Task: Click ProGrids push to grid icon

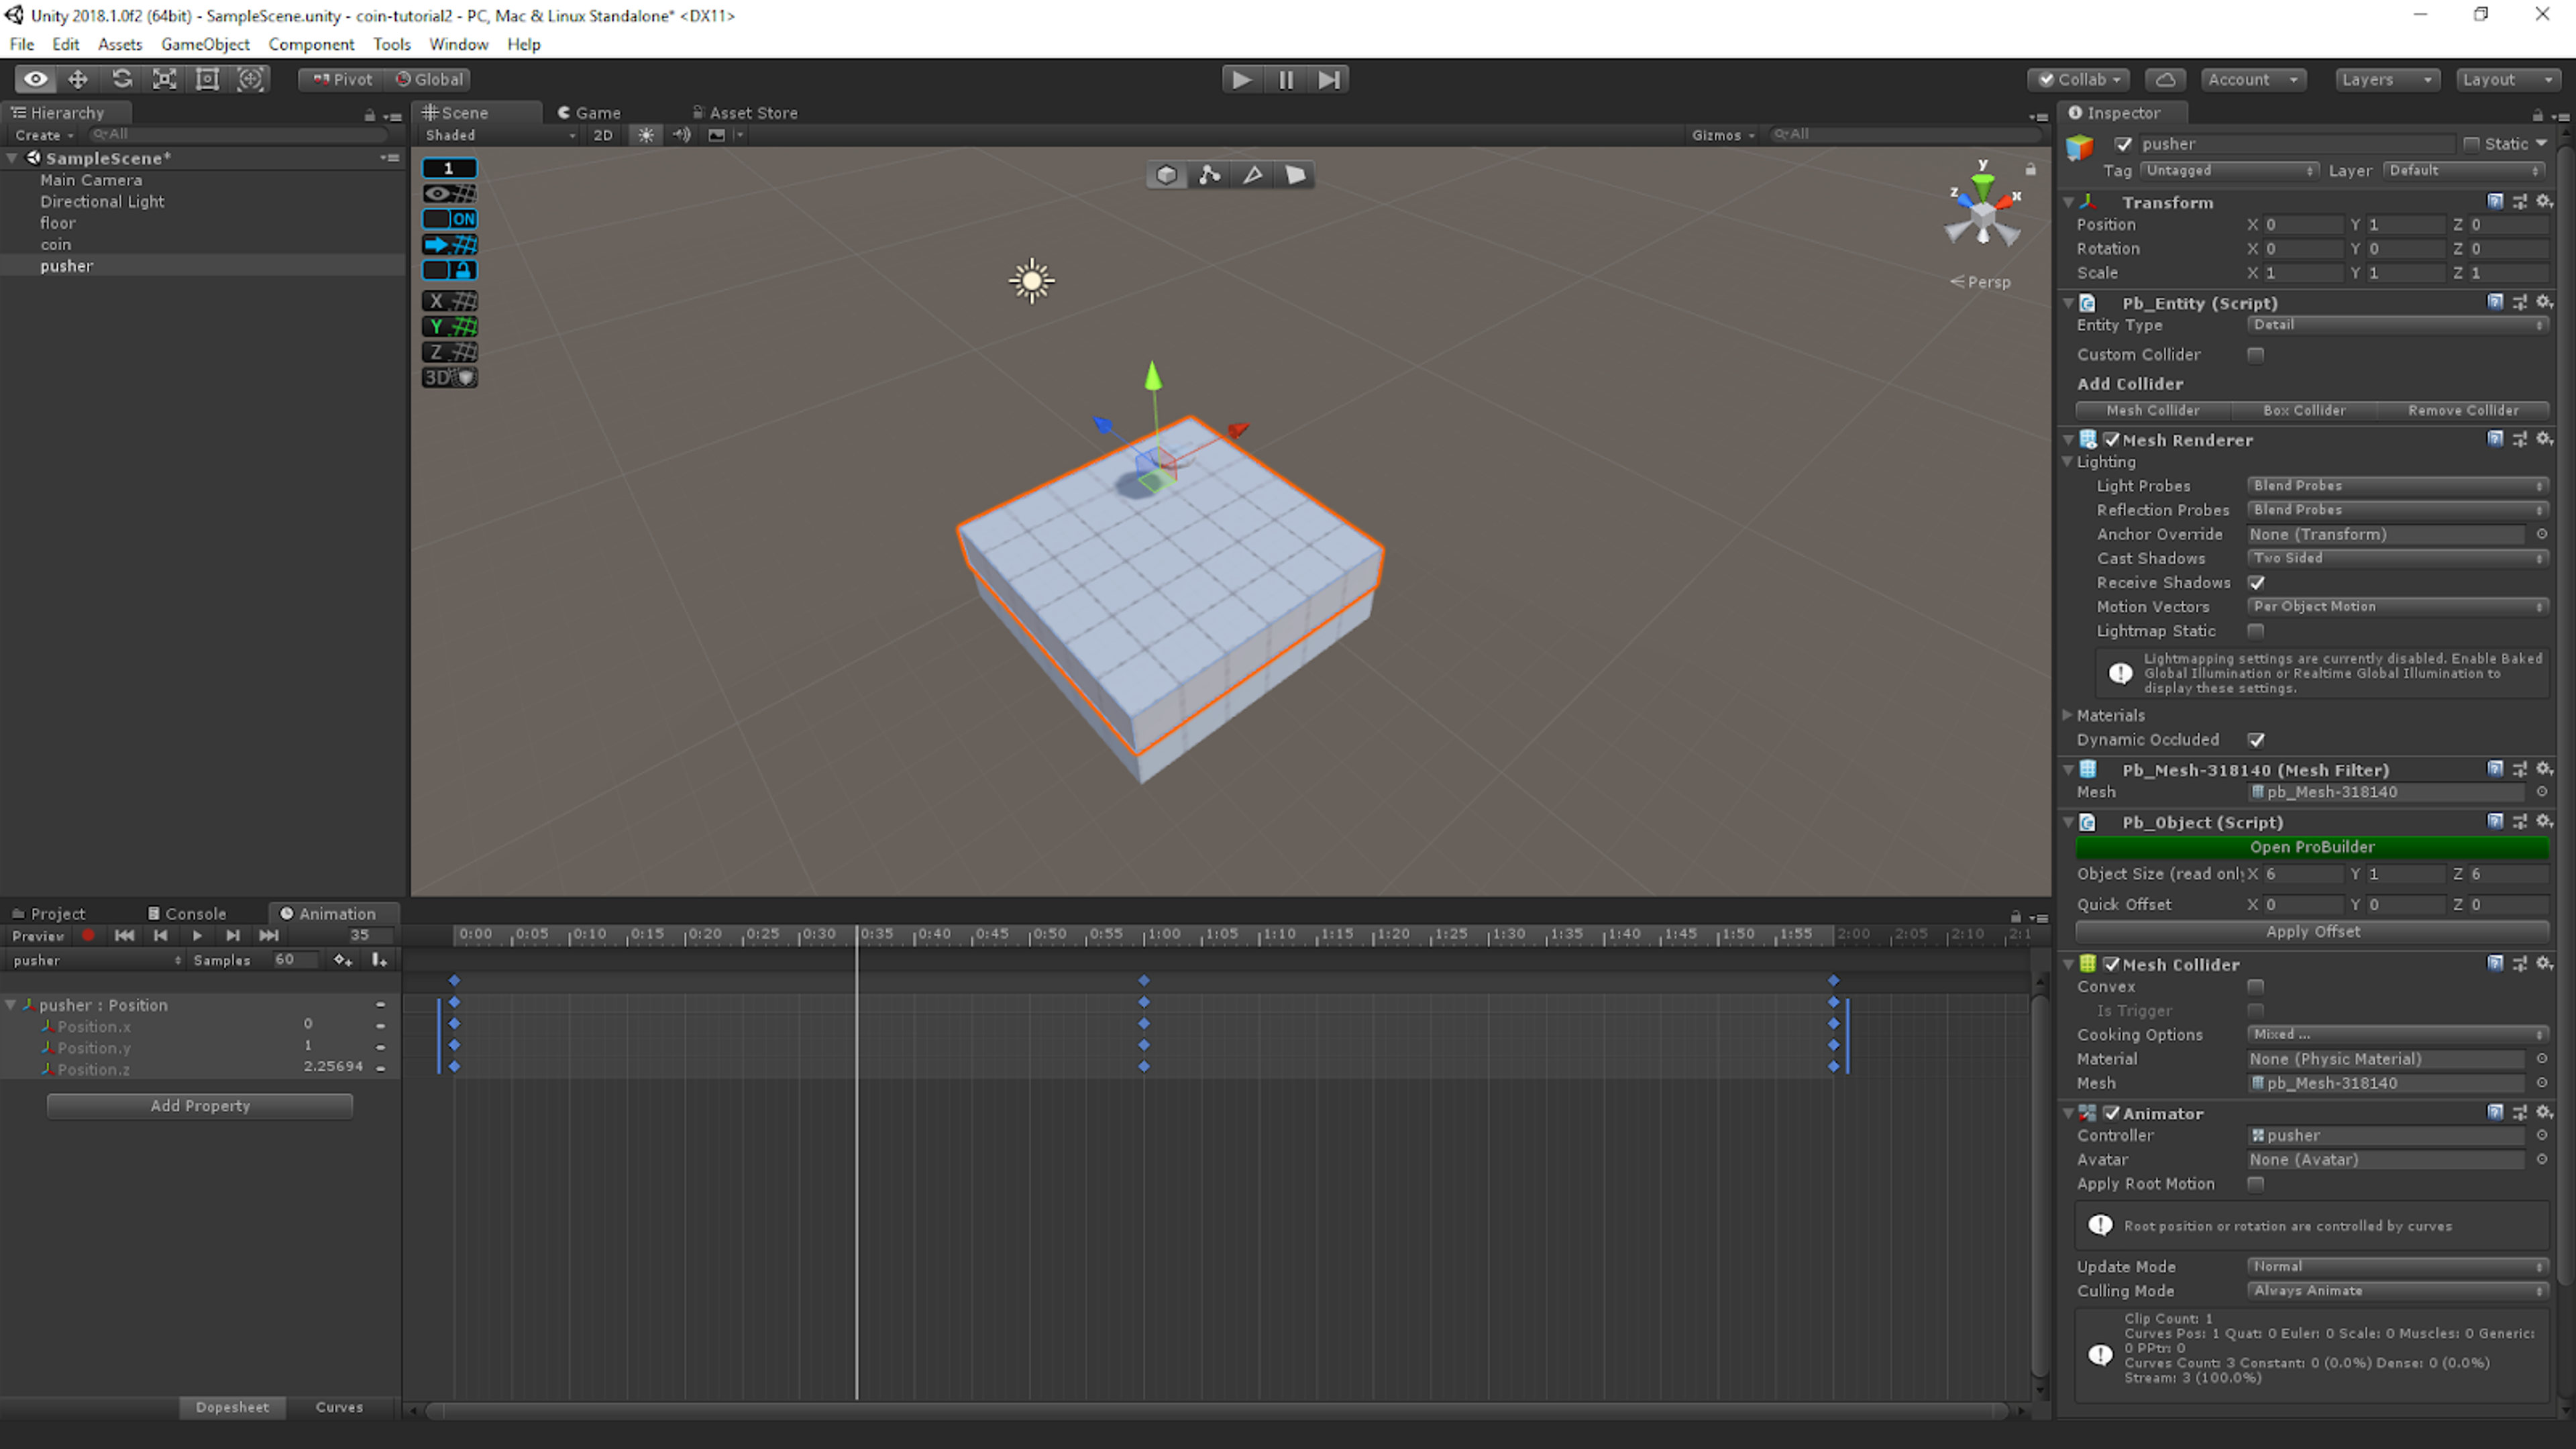Action: pos(449,244)
